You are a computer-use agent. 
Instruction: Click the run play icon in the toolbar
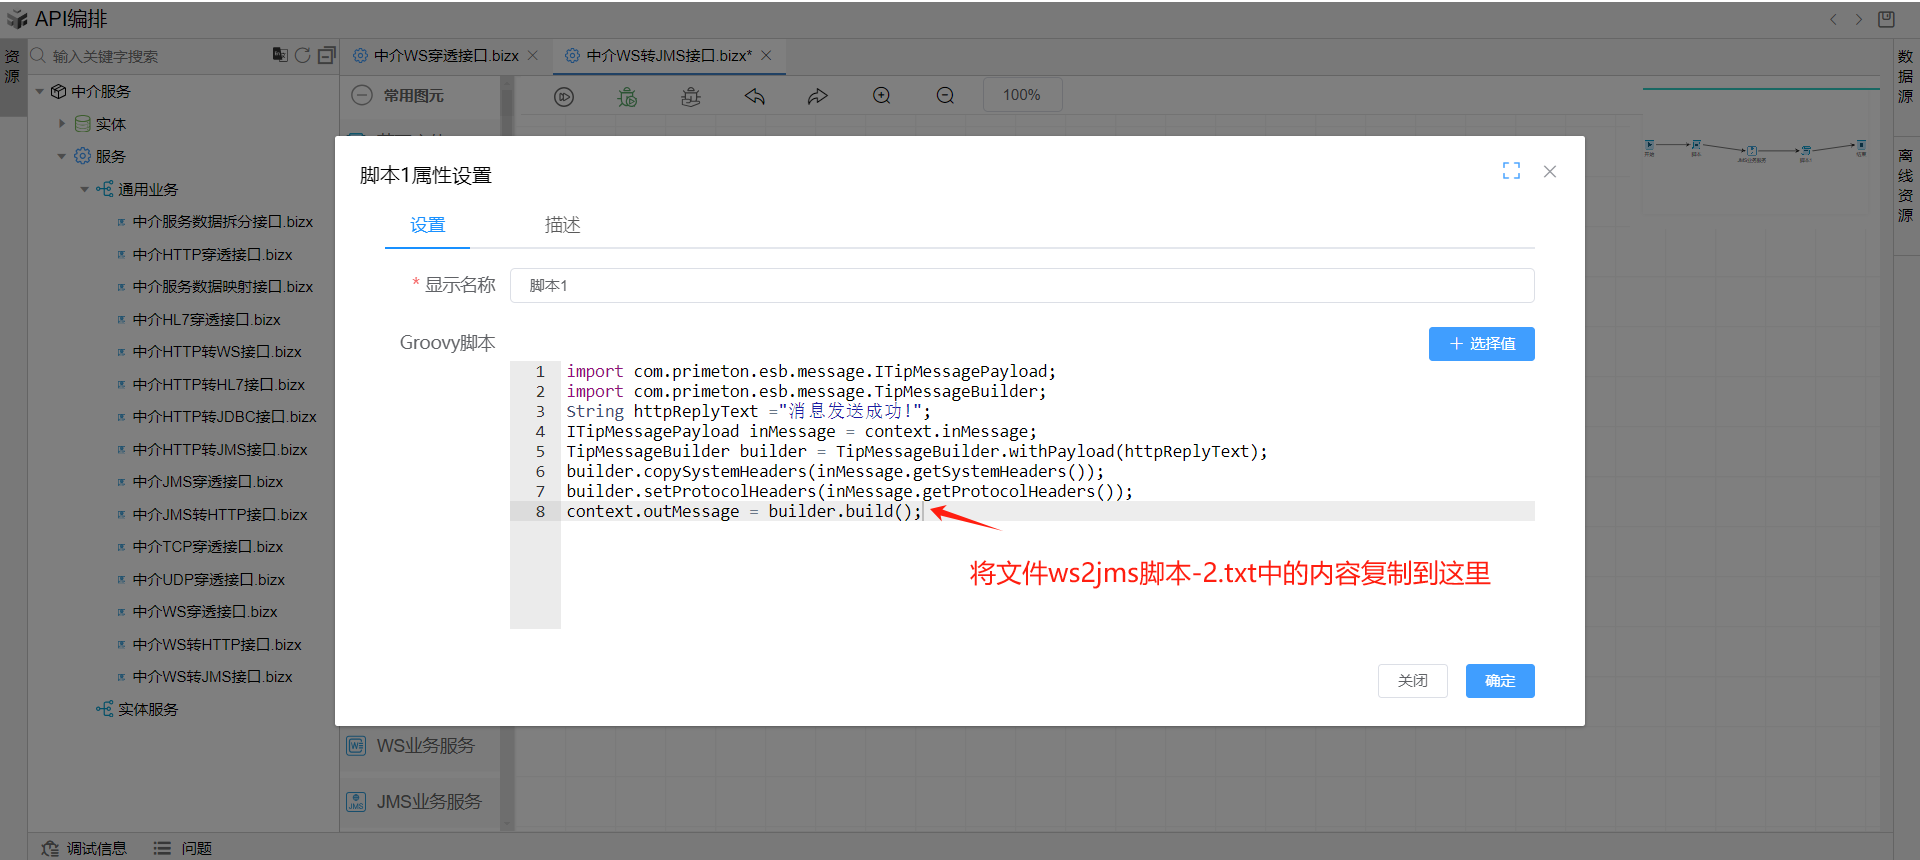coord(564,96)
